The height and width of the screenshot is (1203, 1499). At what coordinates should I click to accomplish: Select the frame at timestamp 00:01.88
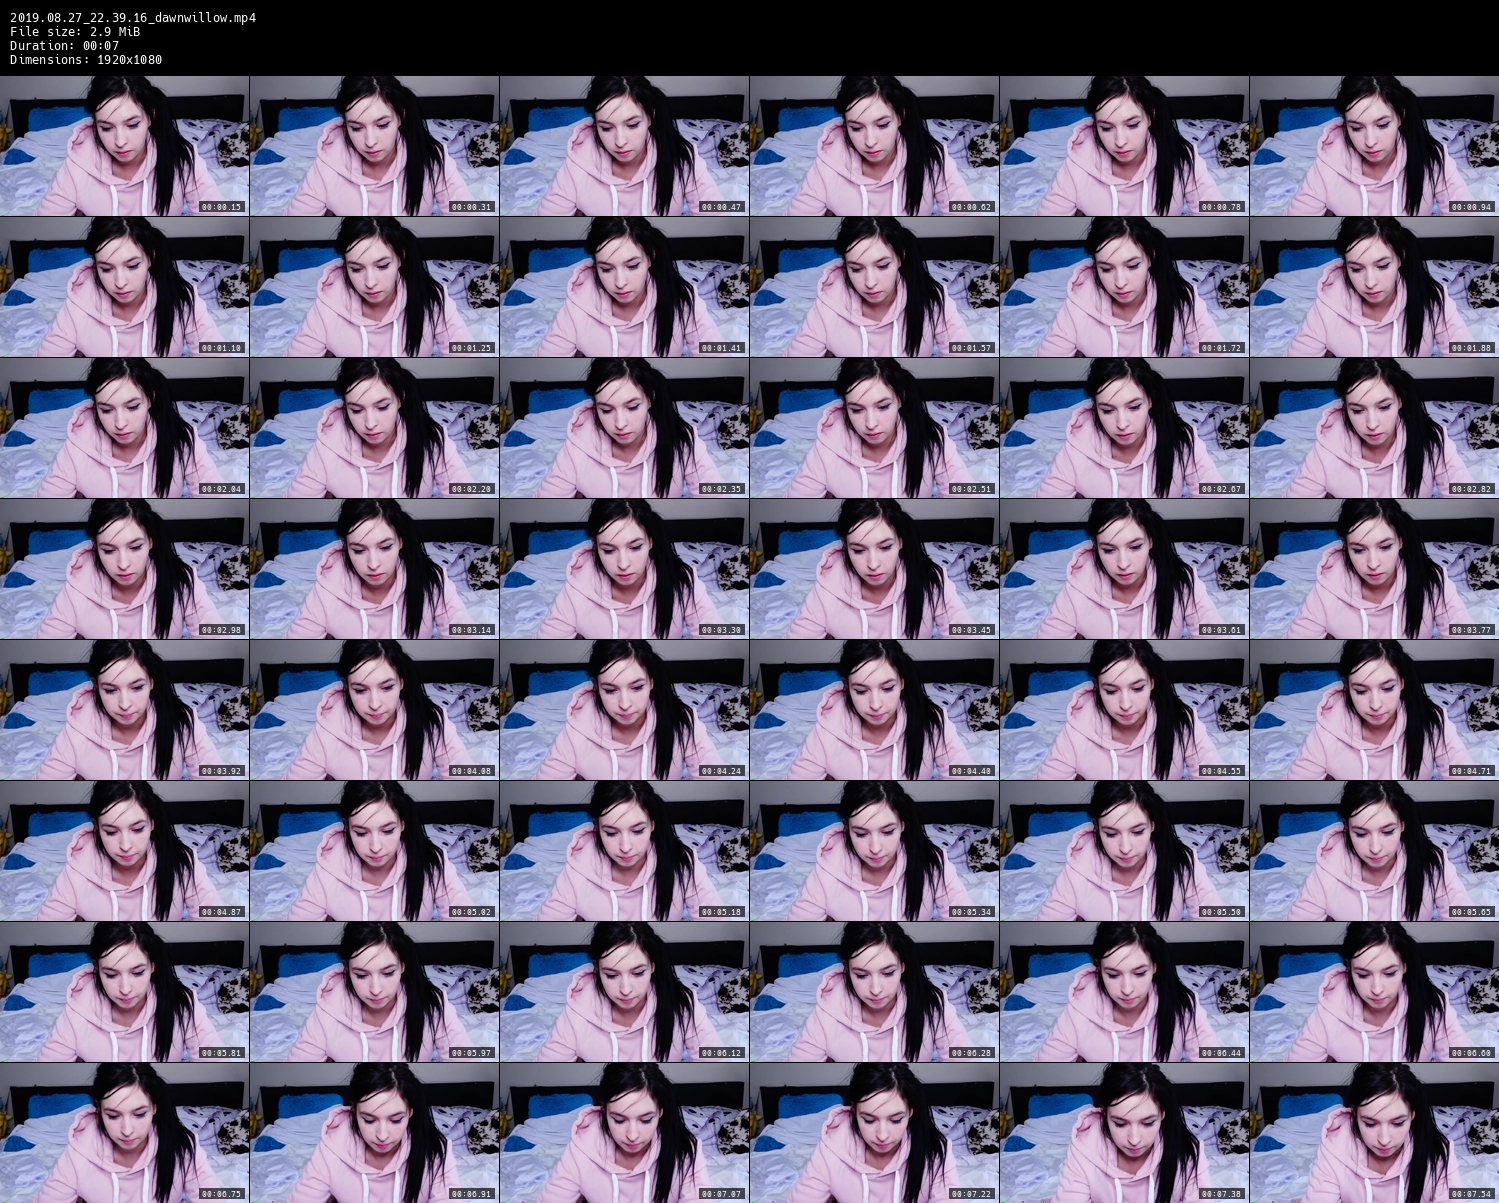pyautogui.click(x=1374, y=287)
